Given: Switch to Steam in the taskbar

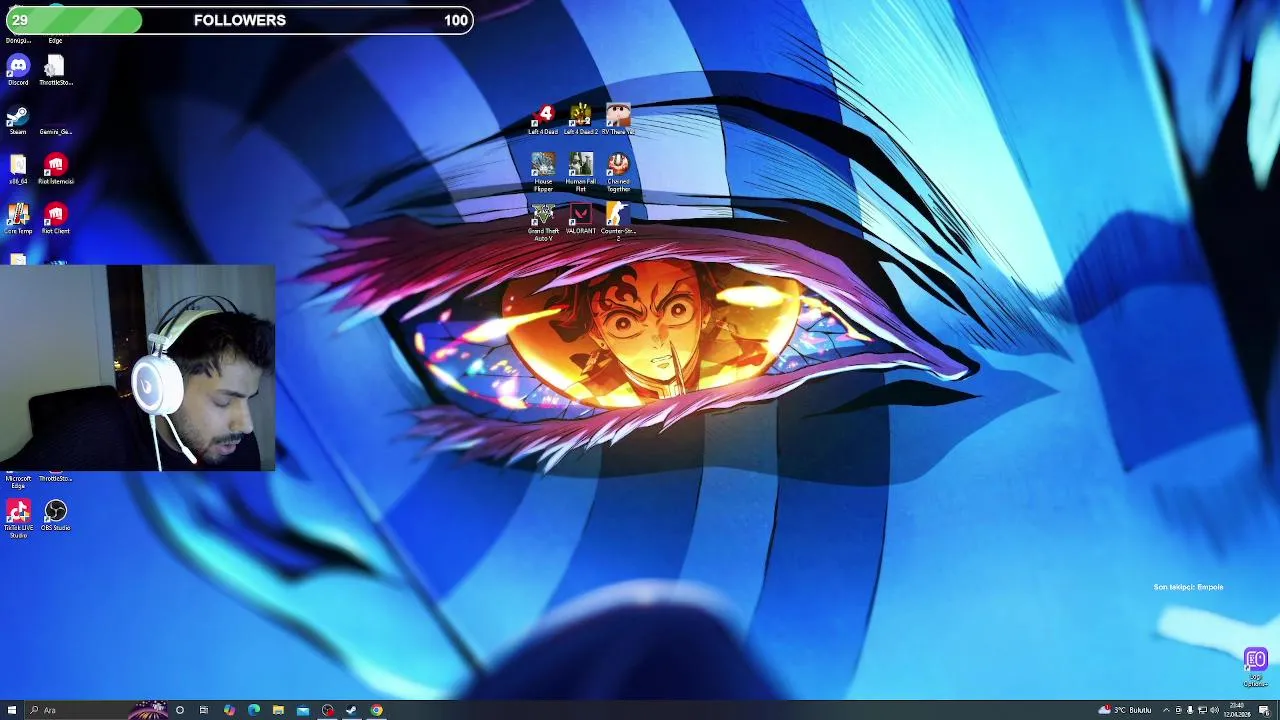Looking at the screenshot, I should coord(352,710).
